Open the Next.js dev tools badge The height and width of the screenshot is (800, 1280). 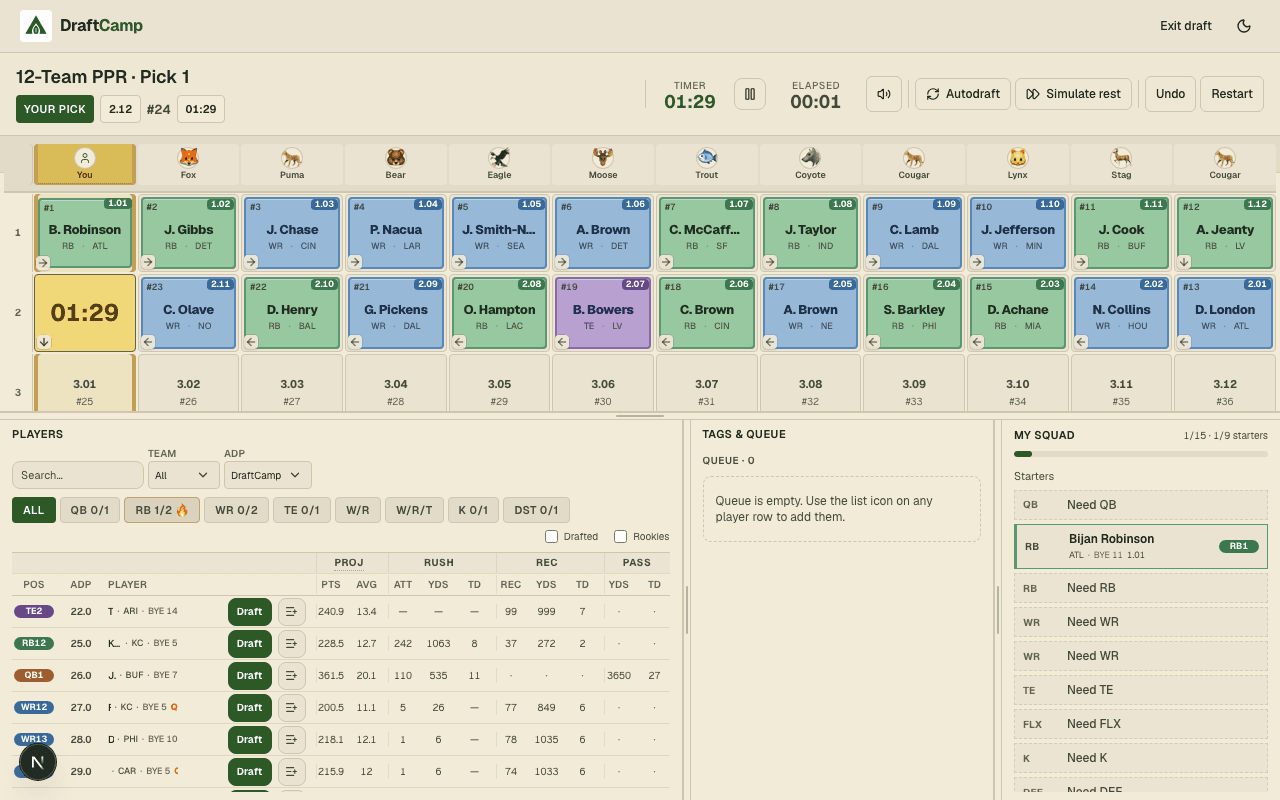click(x=38, y=762)
